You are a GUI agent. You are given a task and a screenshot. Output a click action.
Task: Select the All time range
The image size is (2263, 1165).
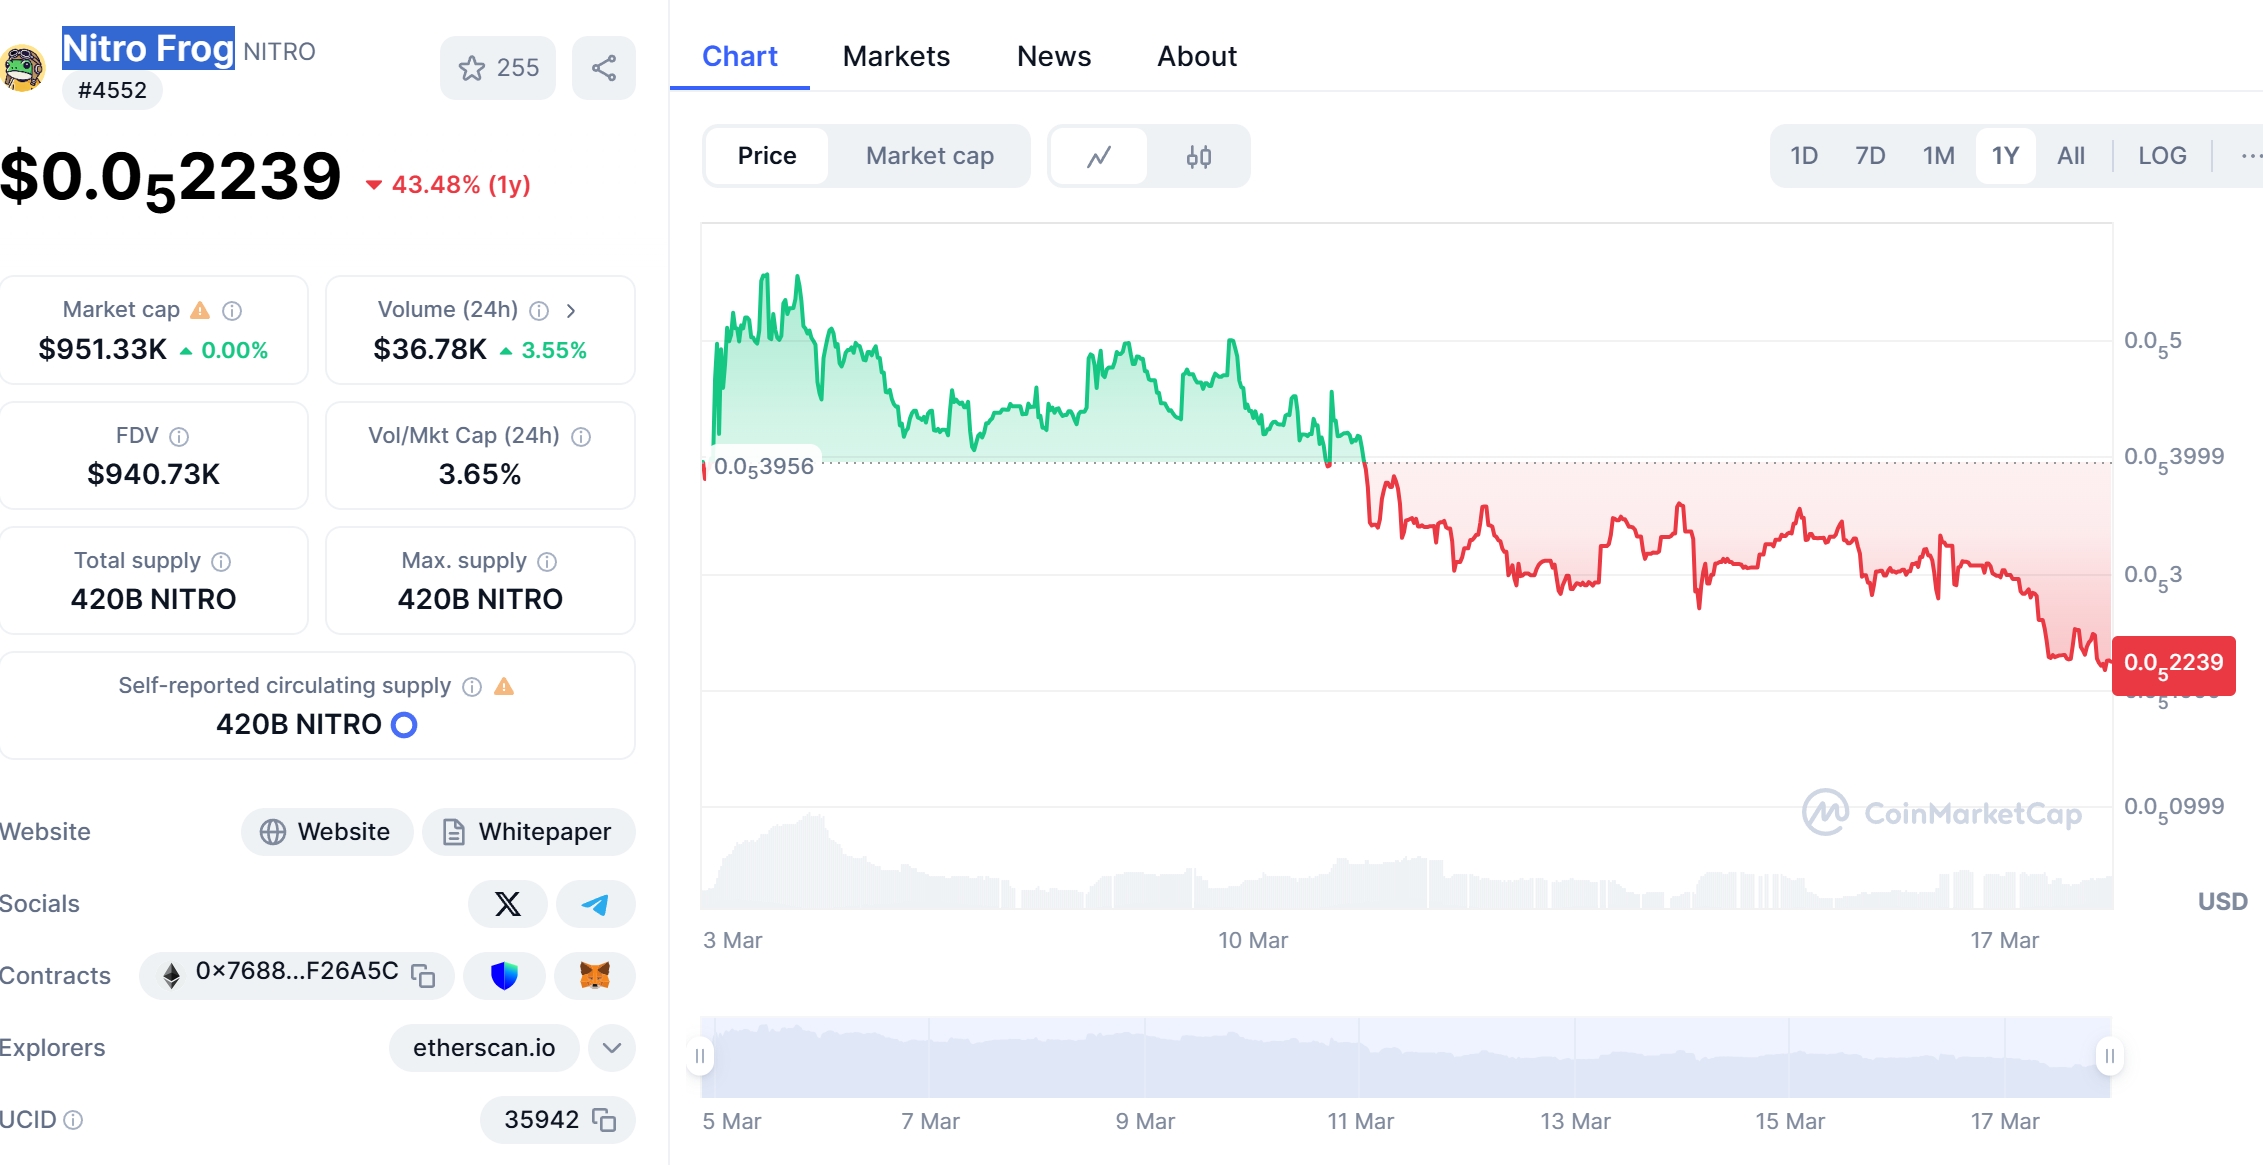[x=2070, y=156]
